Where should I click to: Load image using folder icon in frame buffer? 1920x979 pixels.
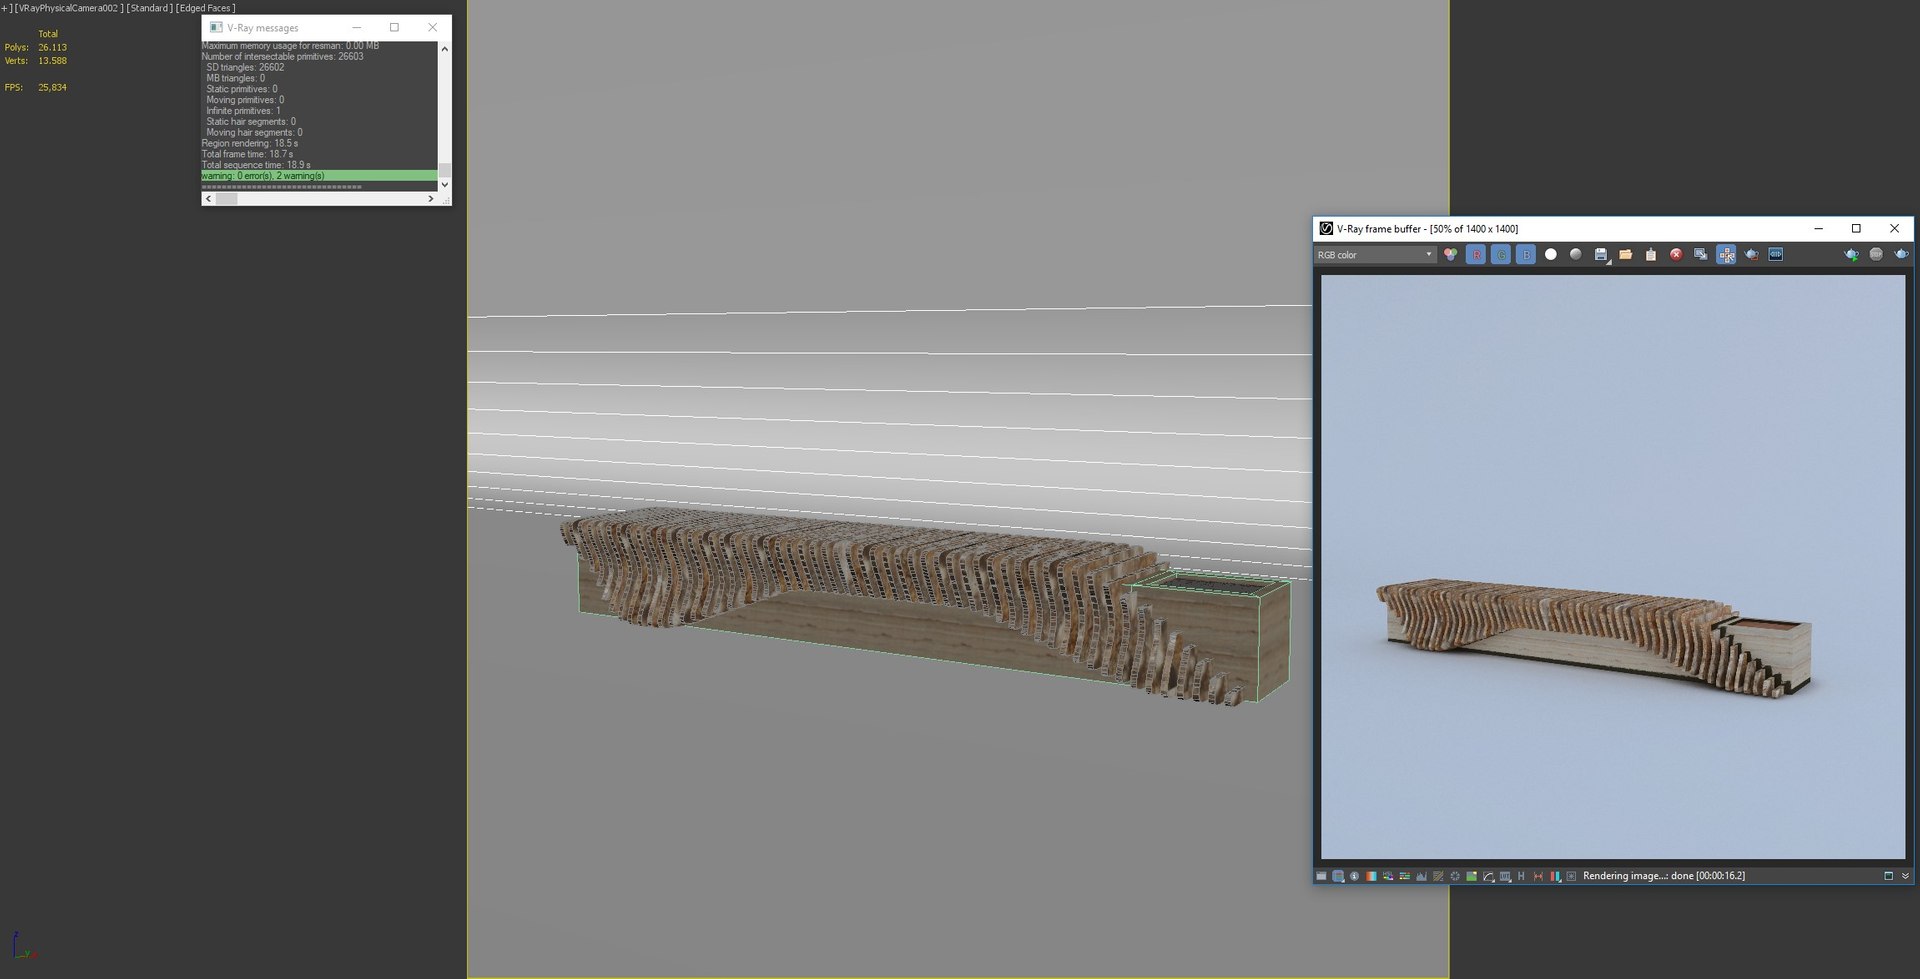click(1626, 255)
